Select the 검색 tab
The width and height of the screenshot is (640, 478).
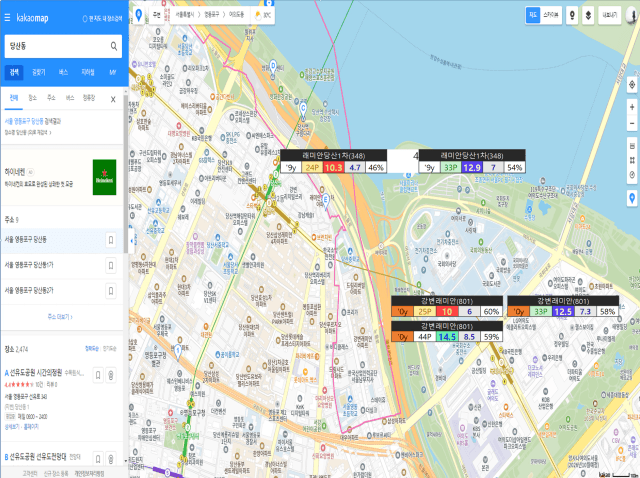coord(14,72)
